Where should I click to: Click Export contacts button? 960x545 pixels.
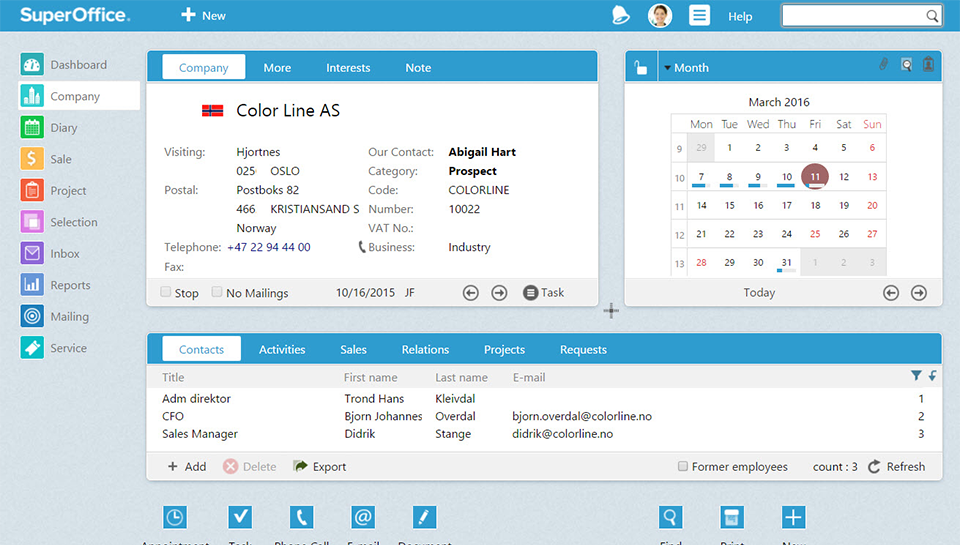tap(320, 467)
